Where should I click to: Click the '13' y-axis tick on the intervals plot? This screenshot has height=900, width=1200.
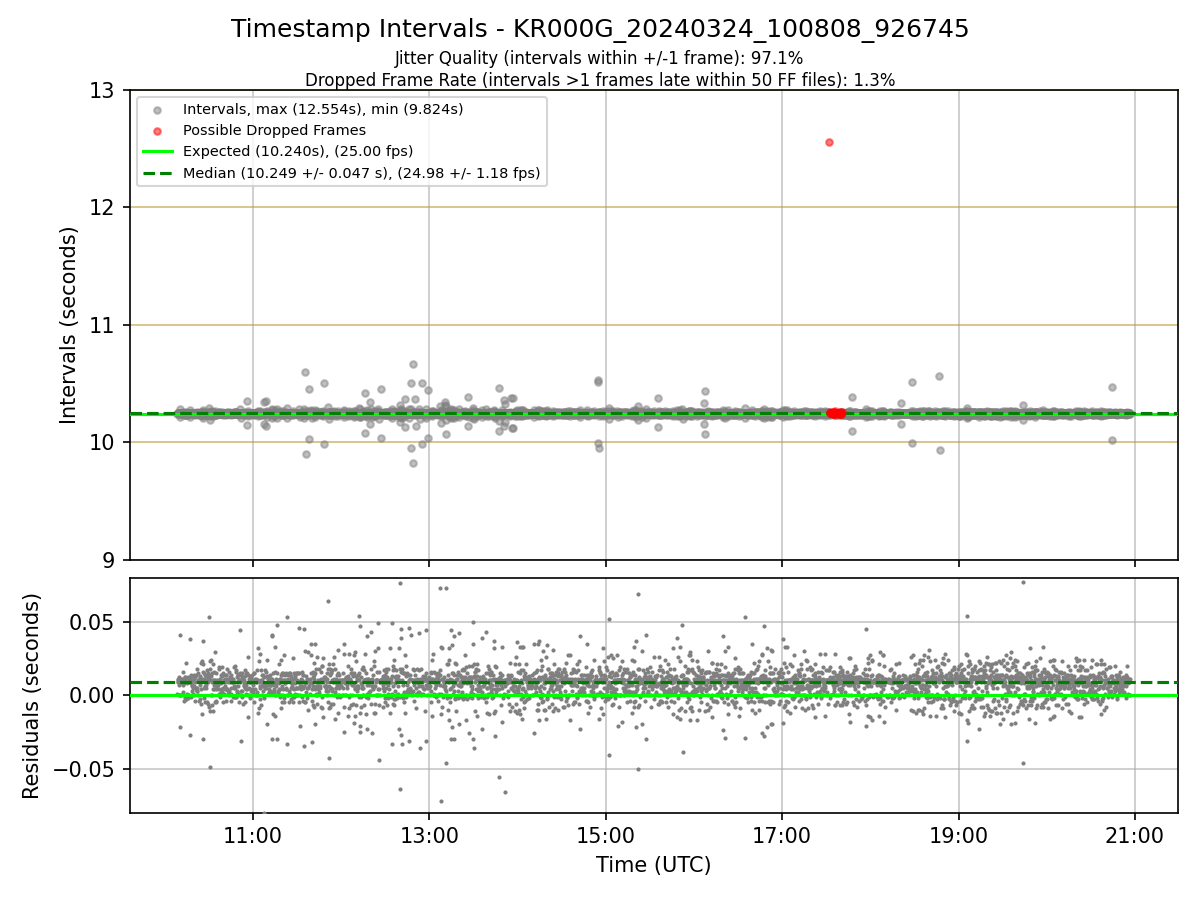(103, 91)
